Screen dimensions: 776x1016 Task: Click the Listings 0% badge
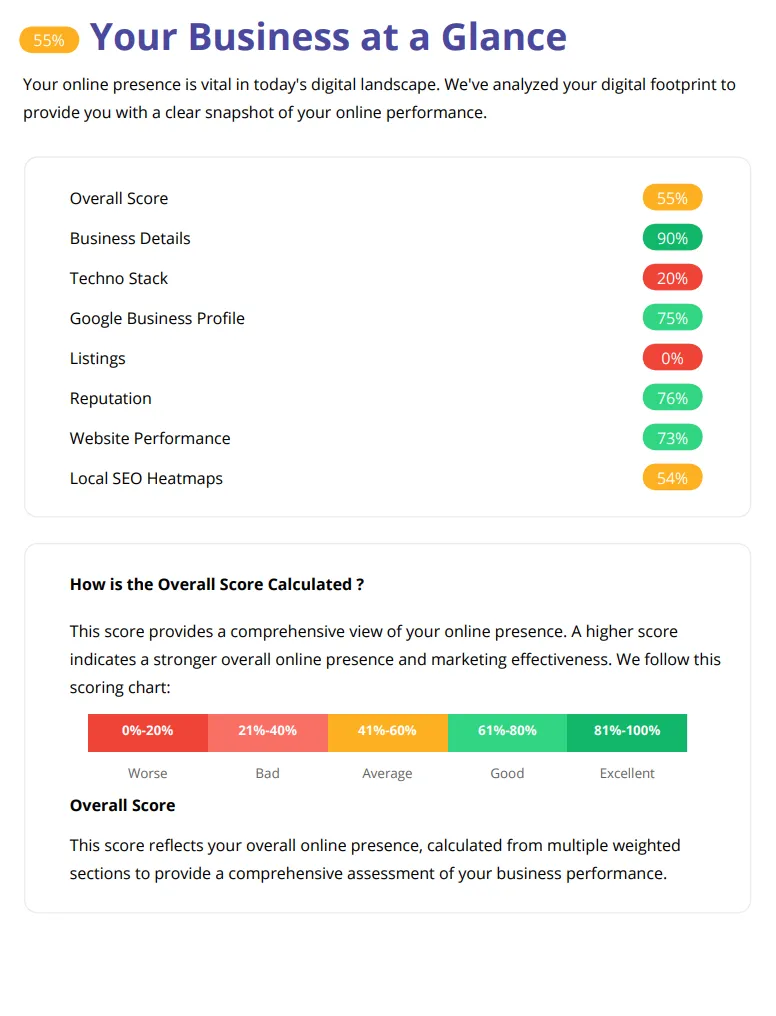[672, 358]
